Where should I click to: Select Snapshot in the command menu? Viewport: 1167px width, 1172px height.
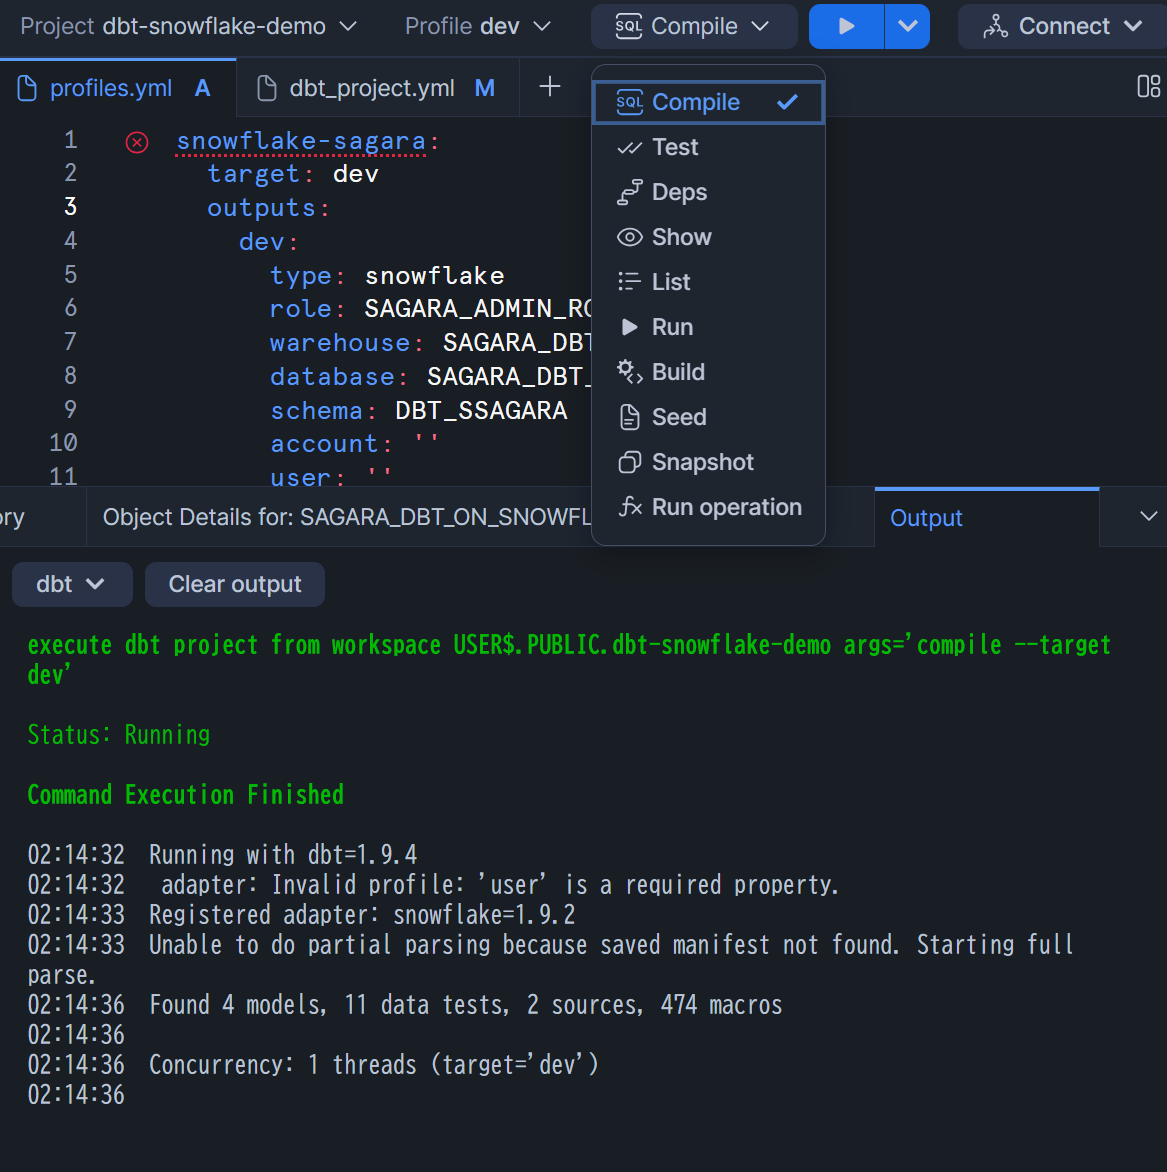pyautogui.click(x=708, y=462)
